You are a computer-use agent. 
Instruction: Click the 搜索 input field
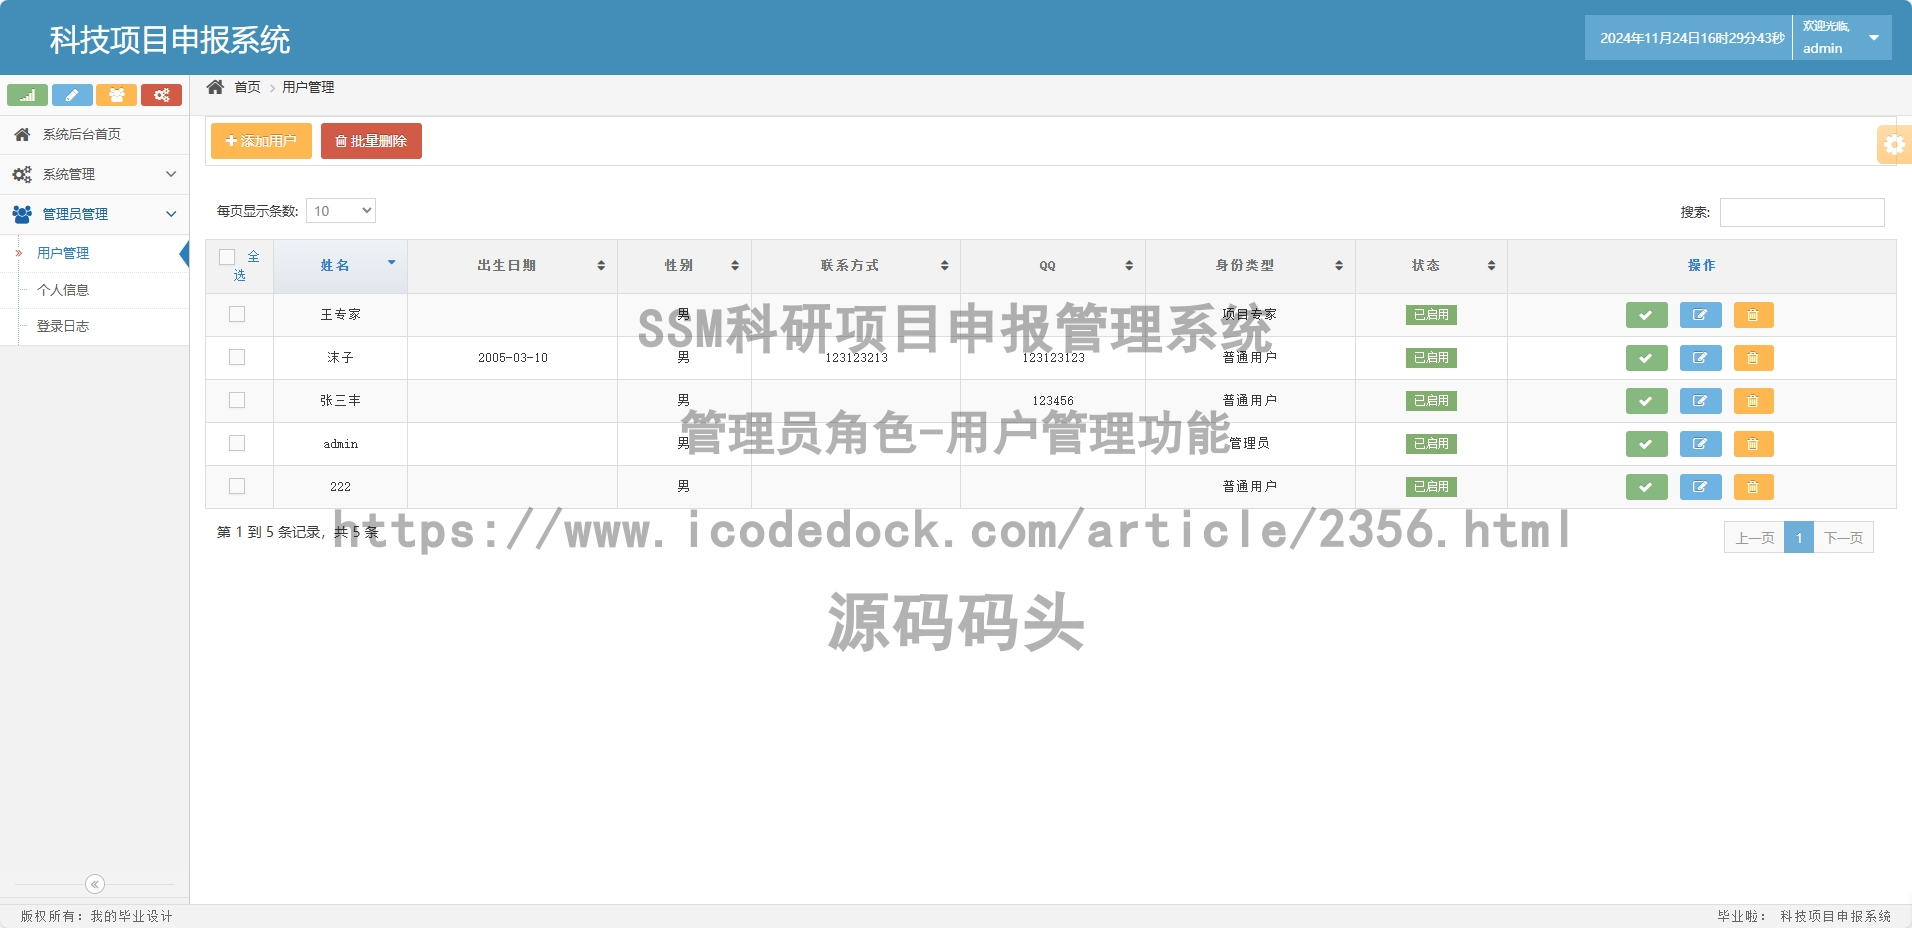pos(1802,212)
